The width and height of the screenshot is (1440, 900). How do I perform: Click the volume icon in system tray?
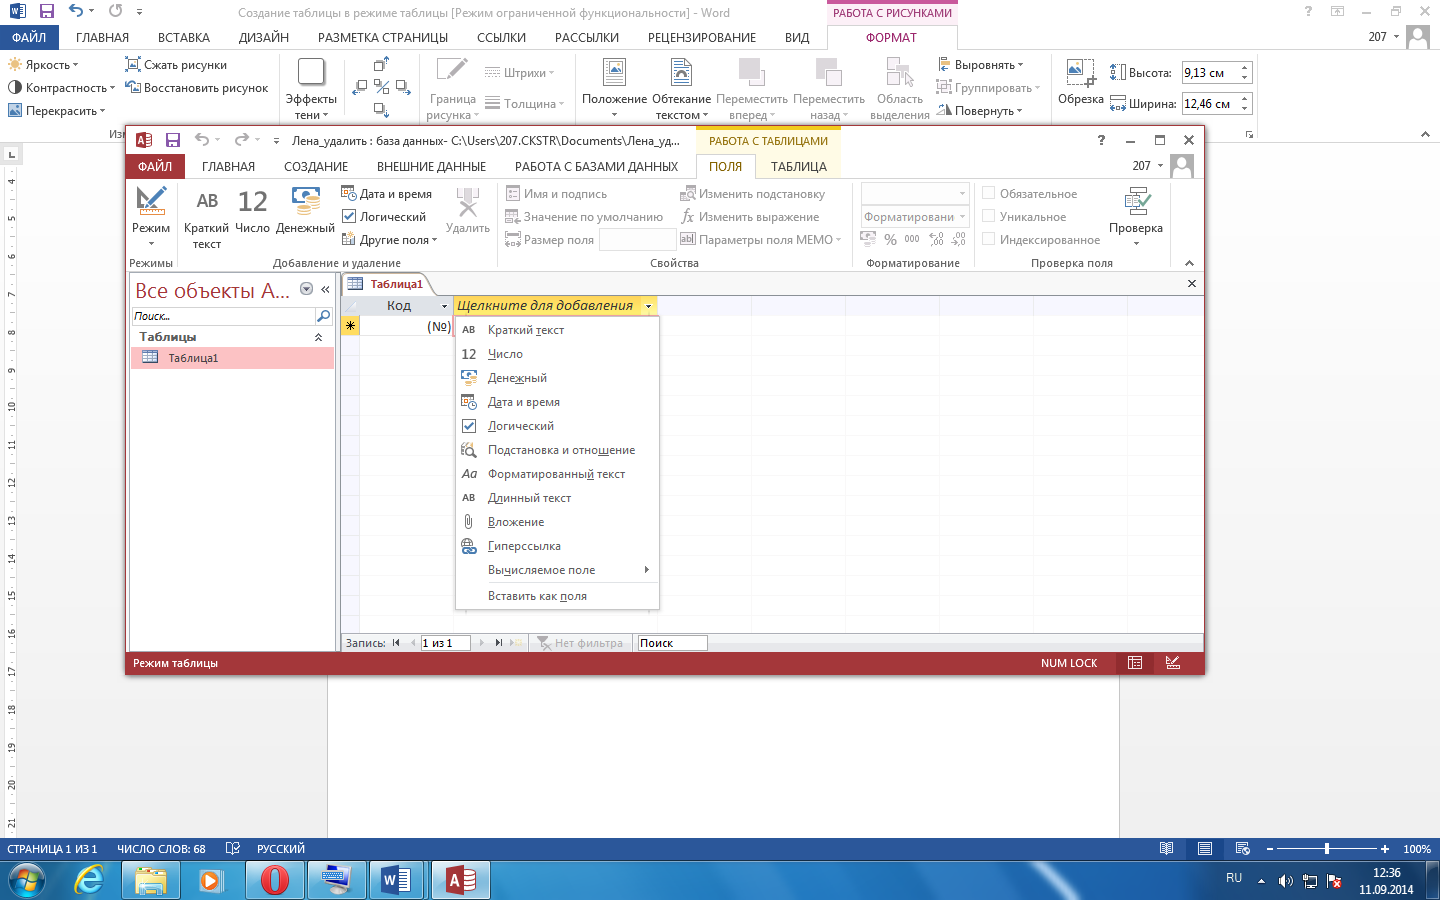[x=1285, y=881]
